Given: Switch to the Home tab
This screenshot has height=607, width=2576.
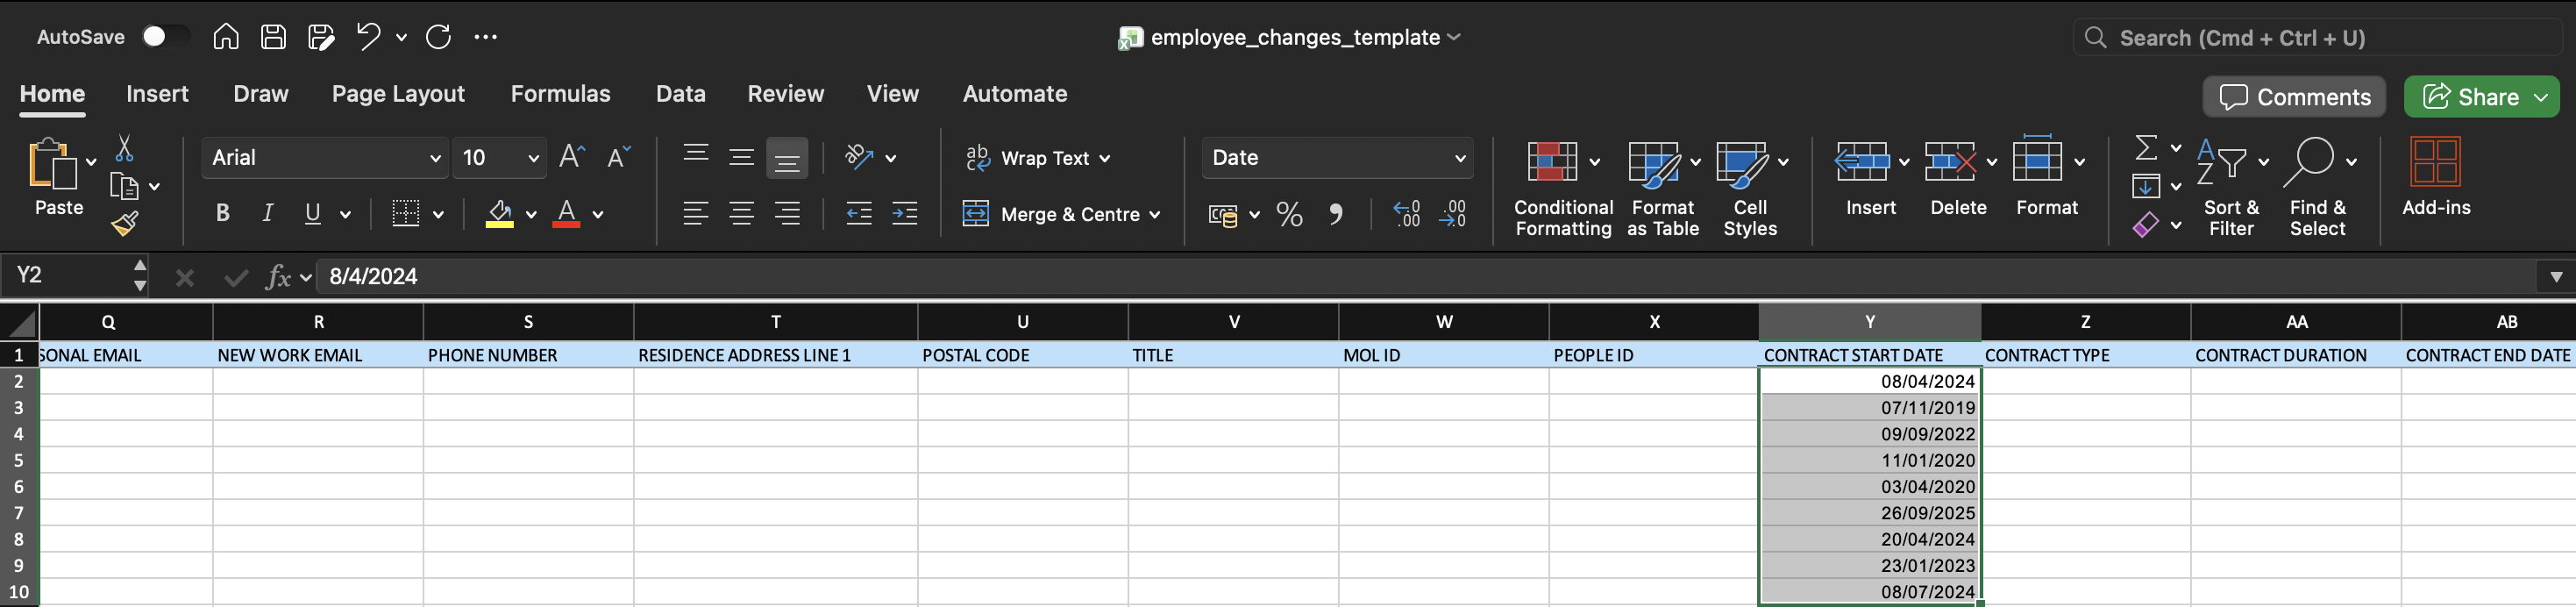Looking at the screenshot, I should click(52, 94).
